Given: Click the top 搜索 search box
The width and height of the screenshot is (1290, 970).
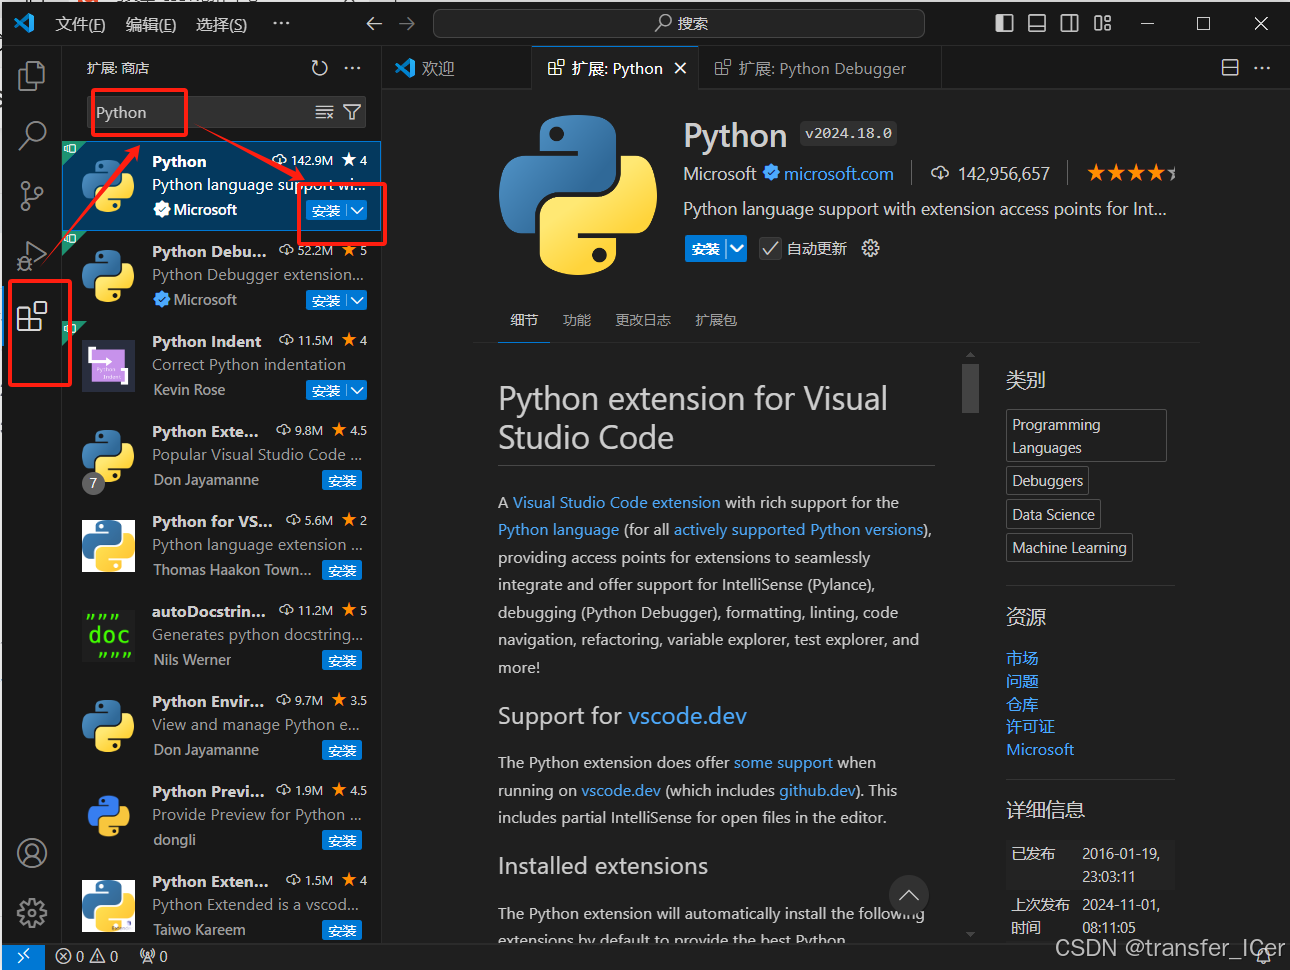Looking at the screenshot, I should [681, 23].
